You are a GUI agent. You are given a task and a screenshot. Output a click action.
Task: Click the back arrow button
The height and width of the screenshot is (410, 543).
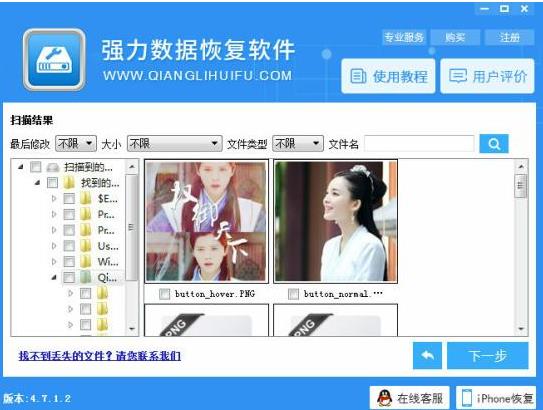[427, 356]
